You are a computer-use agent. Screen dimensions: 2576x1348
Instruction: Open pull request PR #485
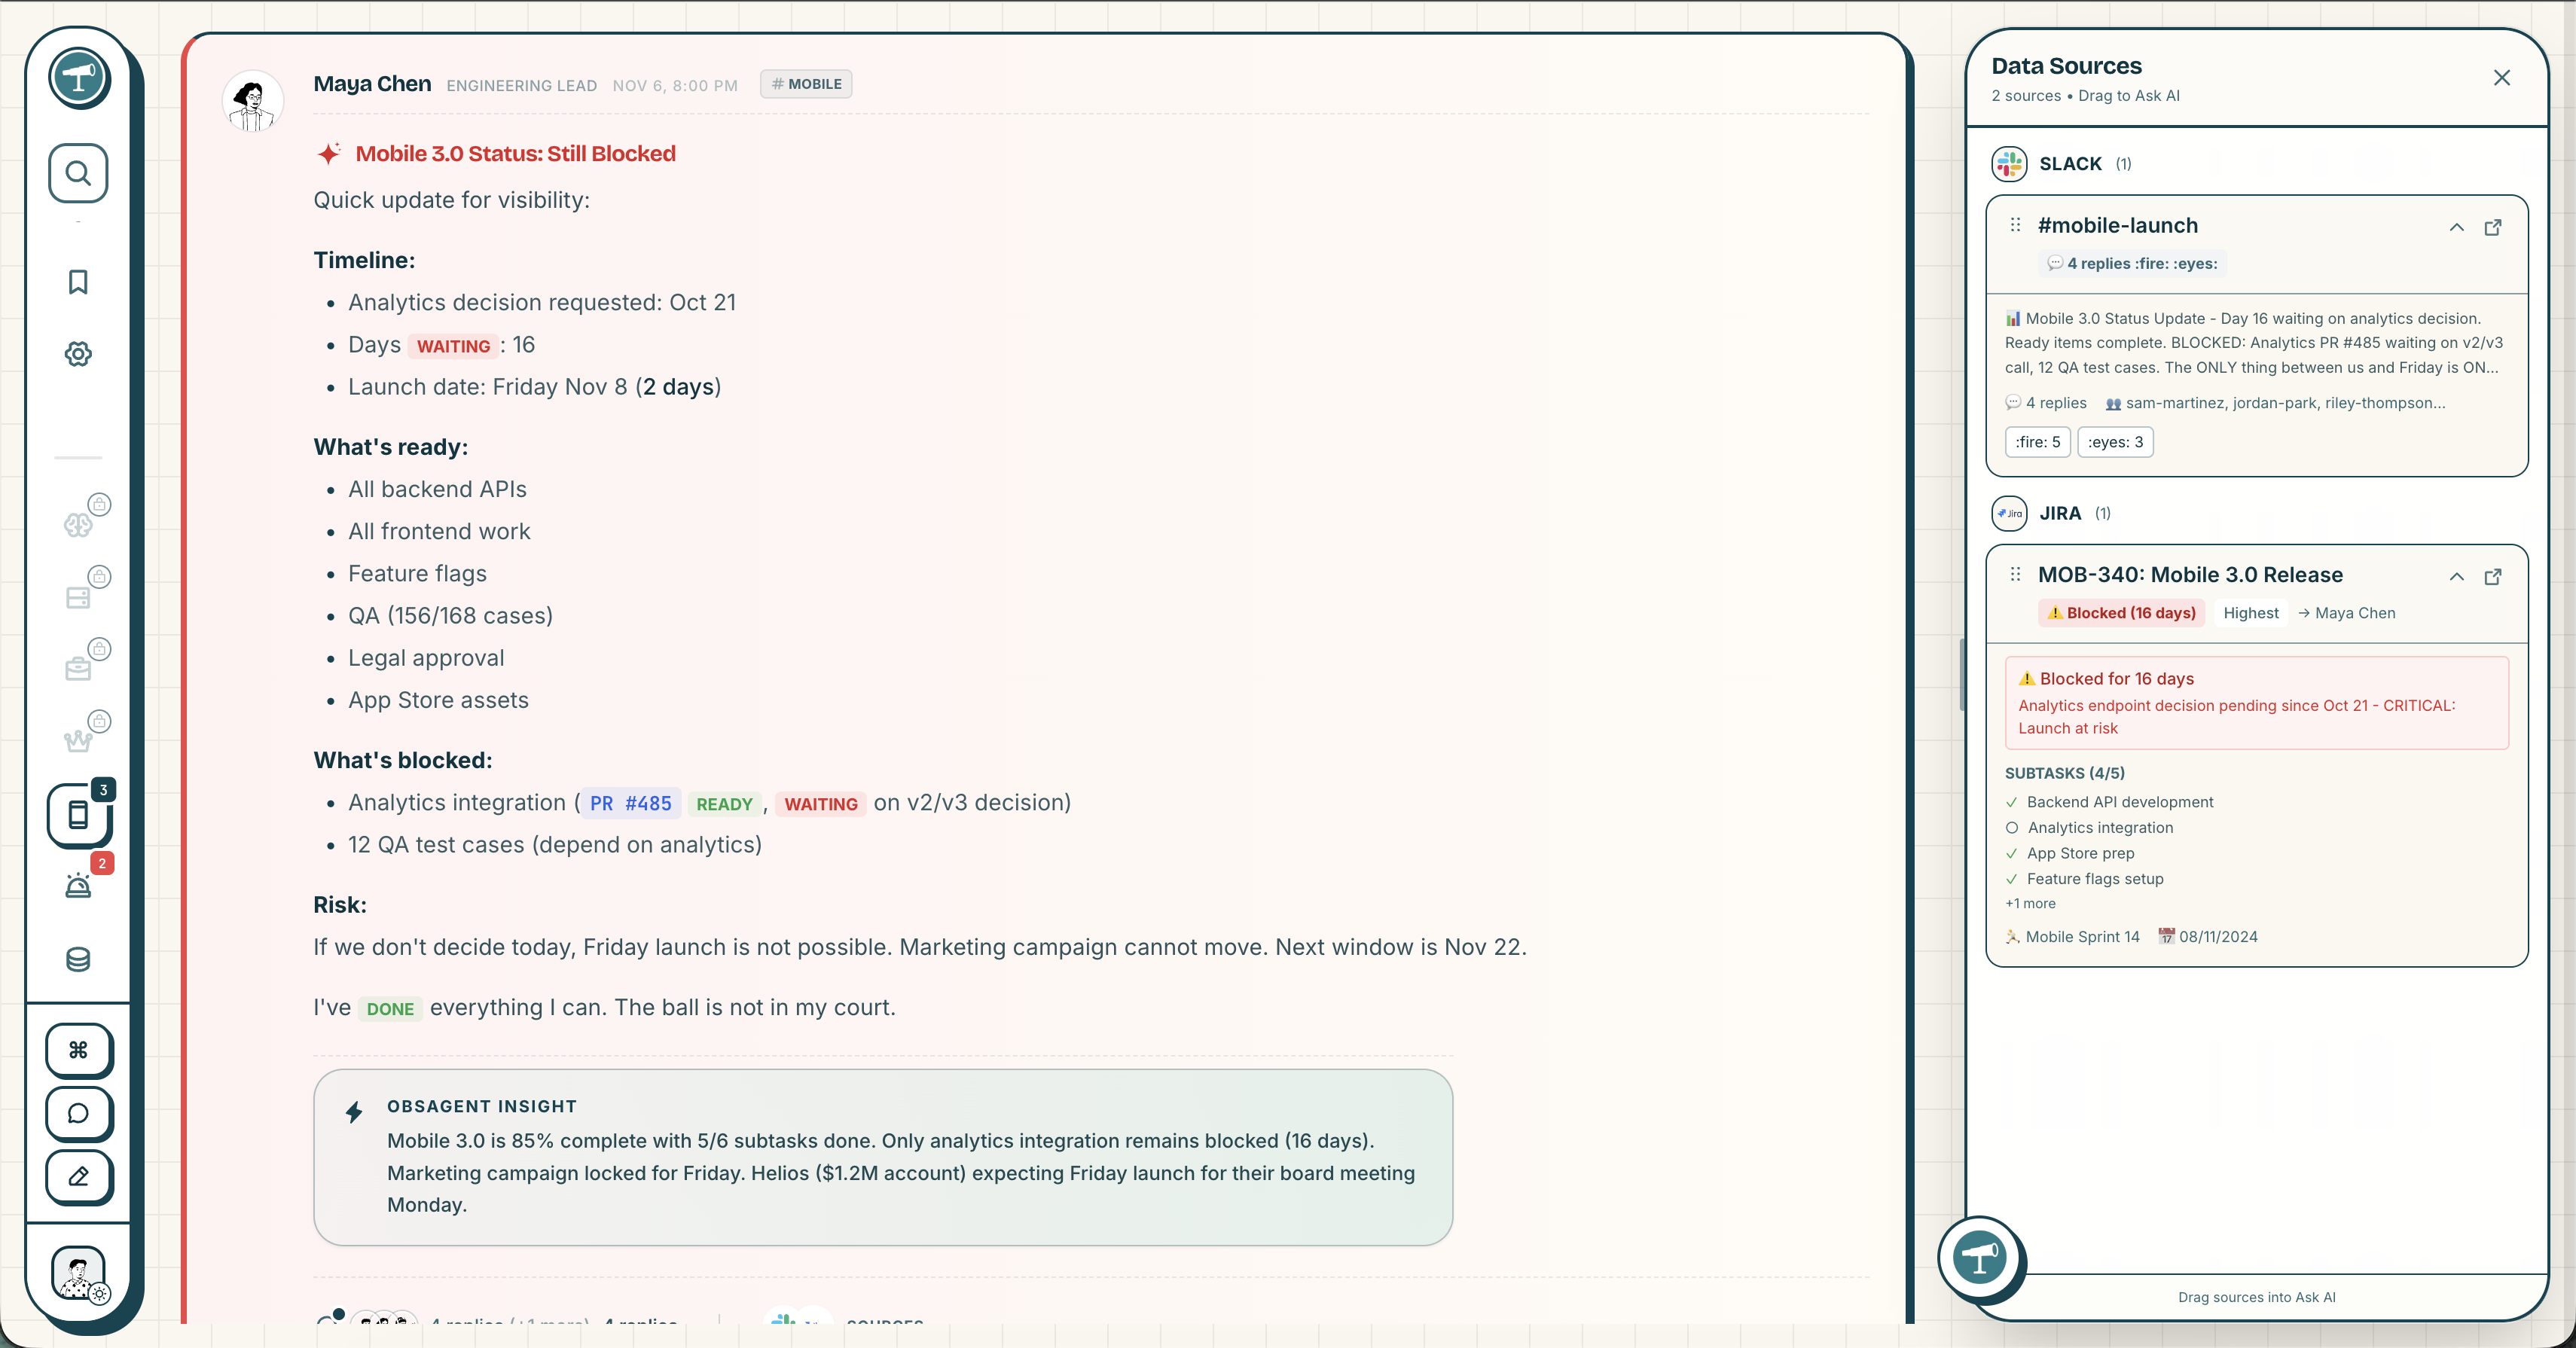tap(630, 803)
